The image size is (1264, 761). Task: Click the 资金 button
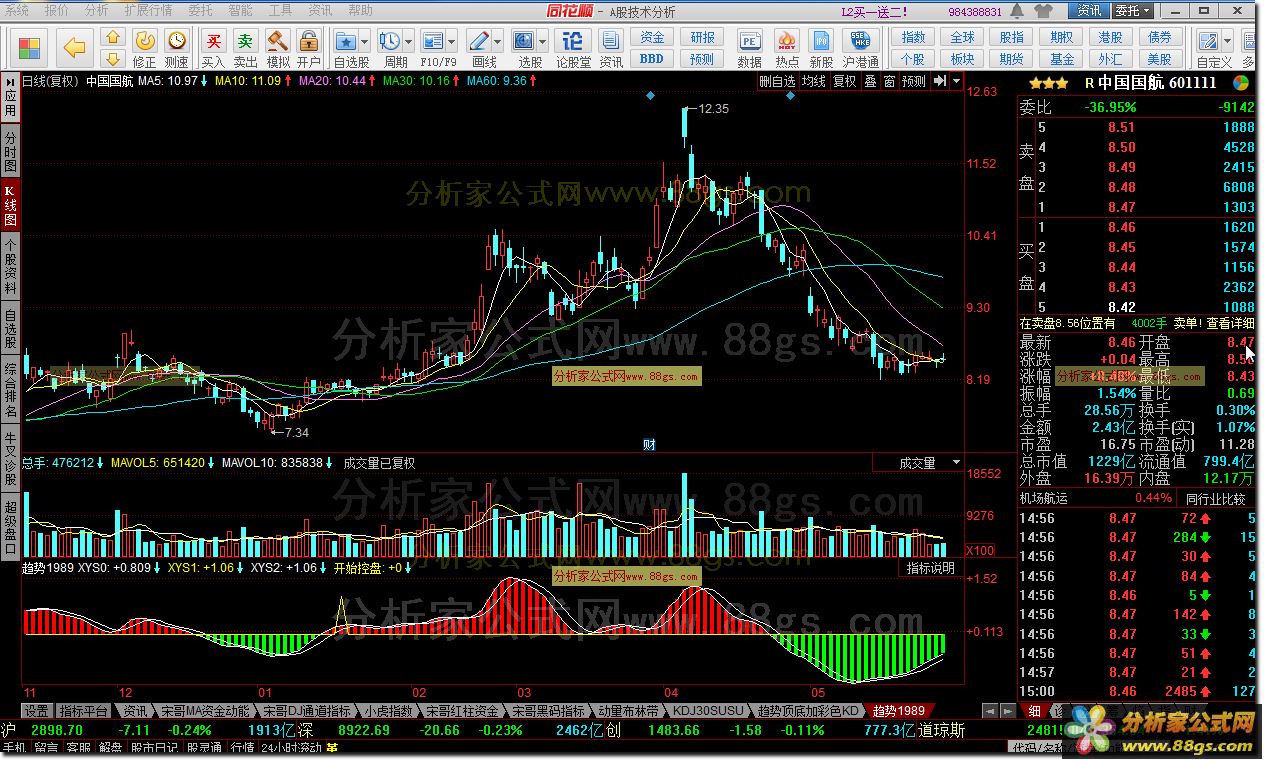click(652, 38)
